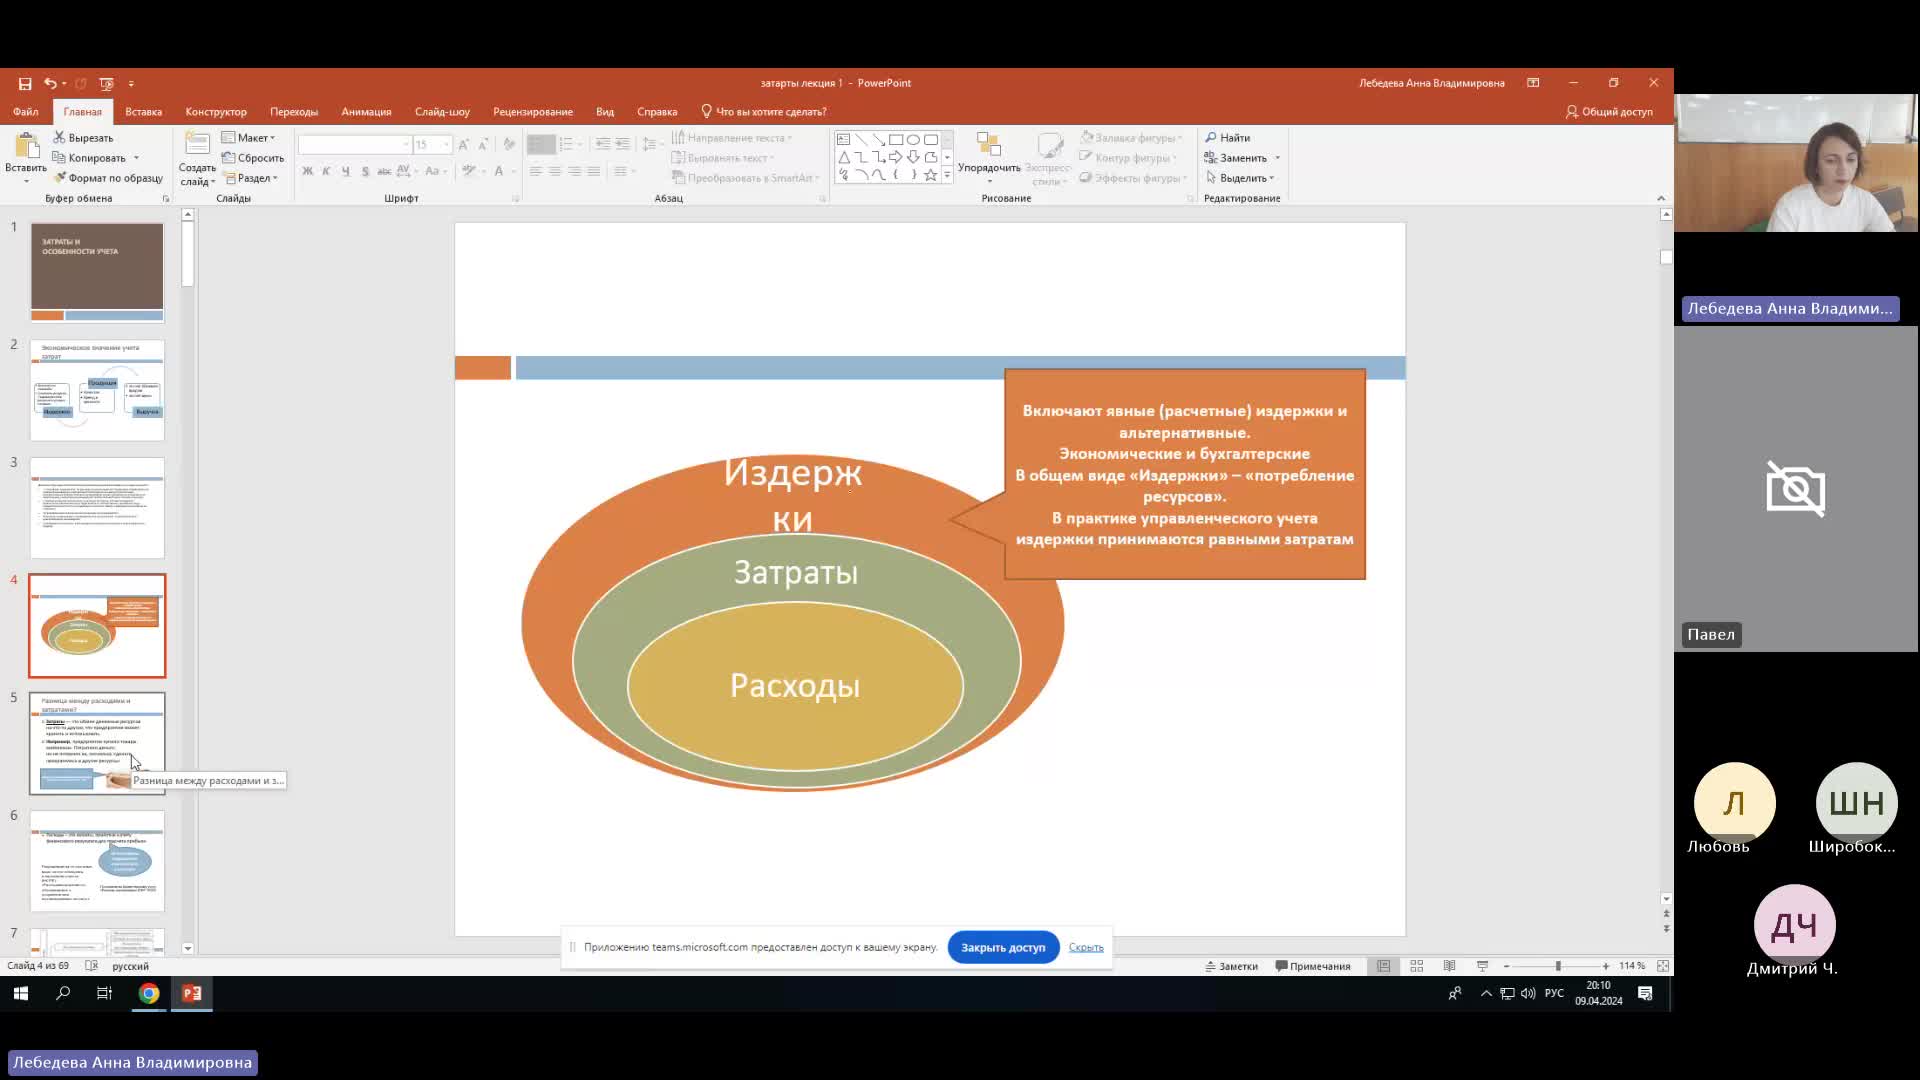Pick the star shape in the shapes gallery
Viewport: 1920px width, 1080px height.
(x=931, y=175)
